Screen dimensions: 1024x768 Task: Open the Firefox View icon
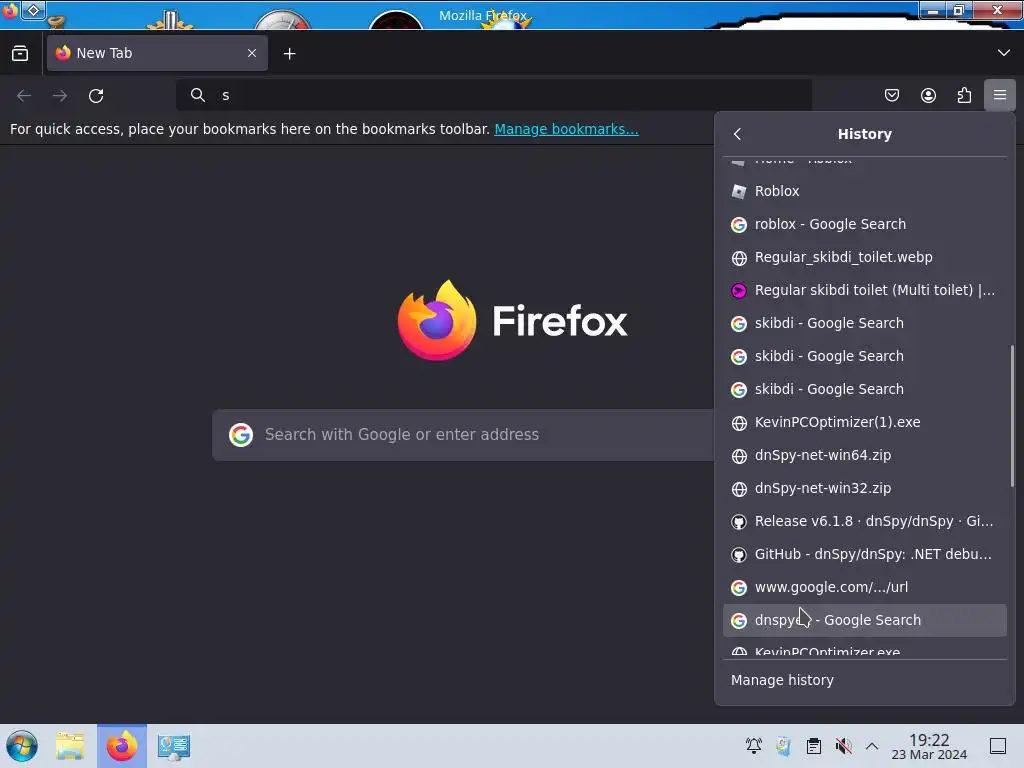pyautogui.click(x=20, y=54)
